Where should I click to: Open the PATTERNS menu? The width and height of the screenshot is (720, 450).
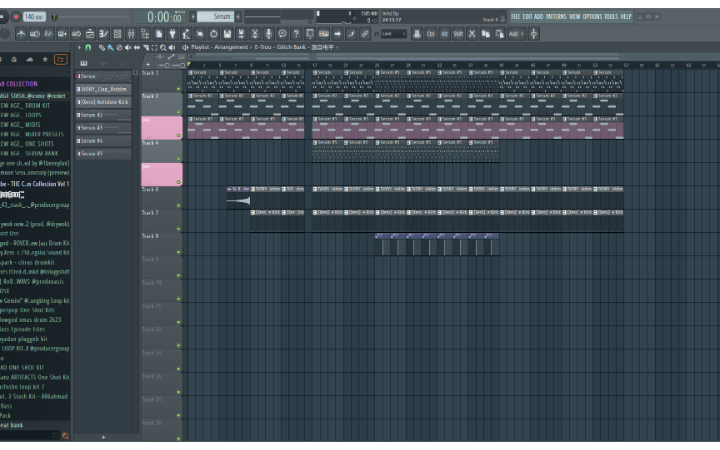pyautogui.click(x=556, y=17)
